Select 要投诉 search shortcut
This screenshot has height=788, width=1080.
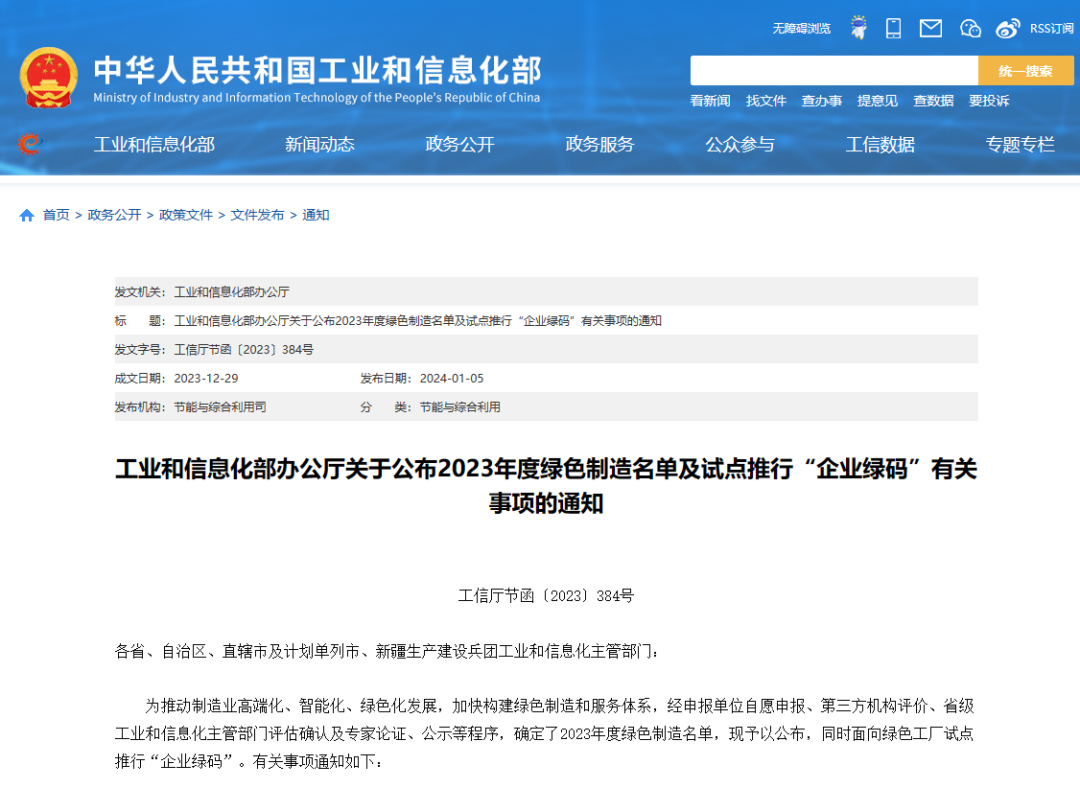click(989, 101)
